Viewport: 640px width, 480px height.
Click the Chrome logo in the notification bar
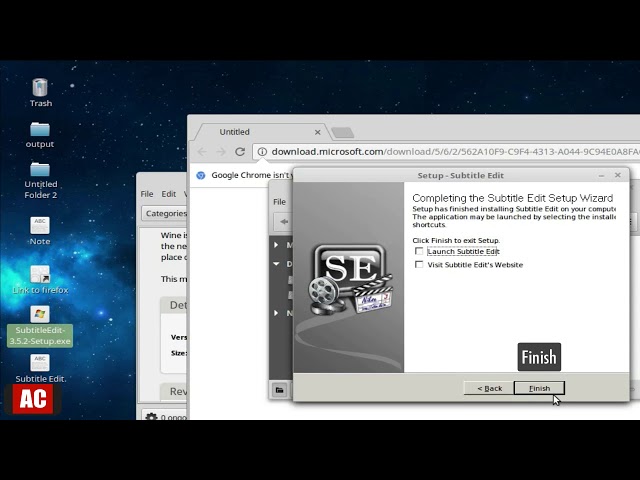(x=200, y=175)
